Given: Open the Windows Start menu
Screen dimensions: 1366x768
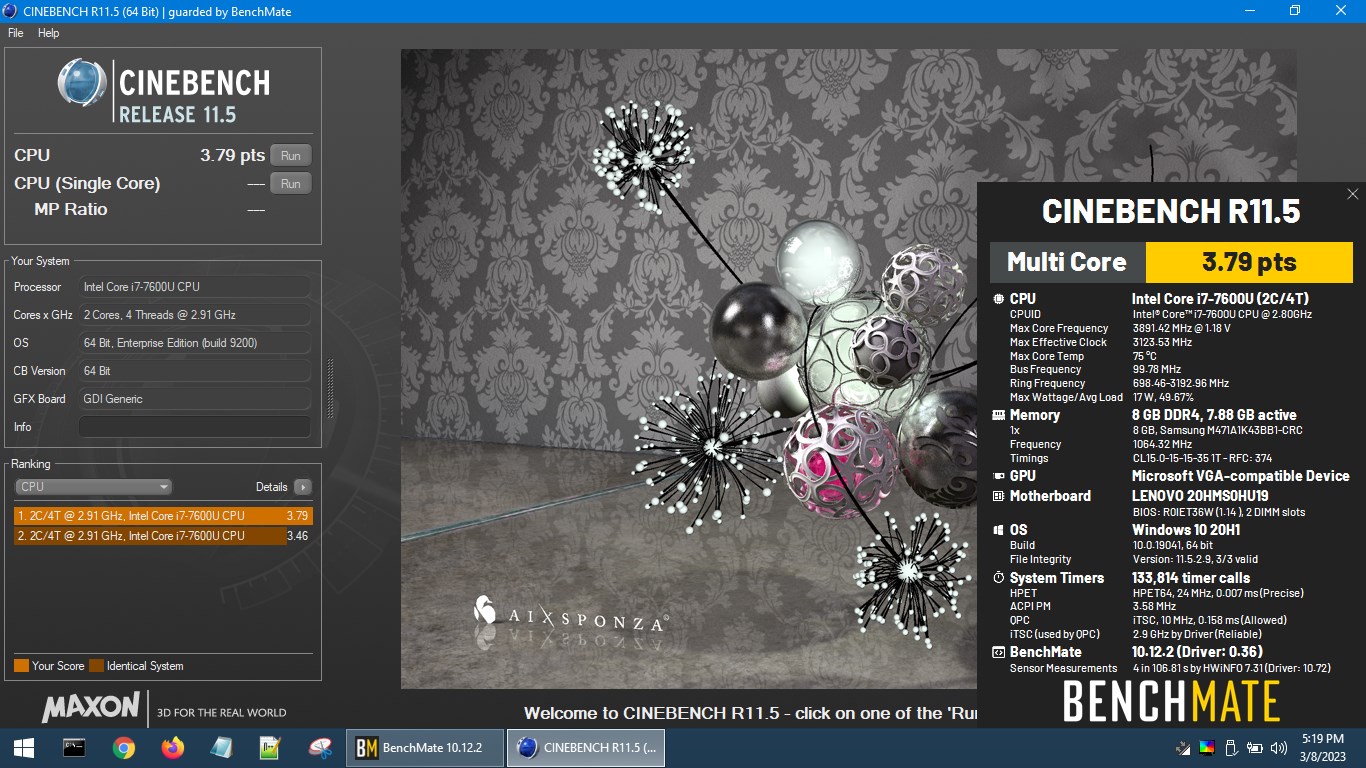Looking at the screenshot, I should coord(24,748).
